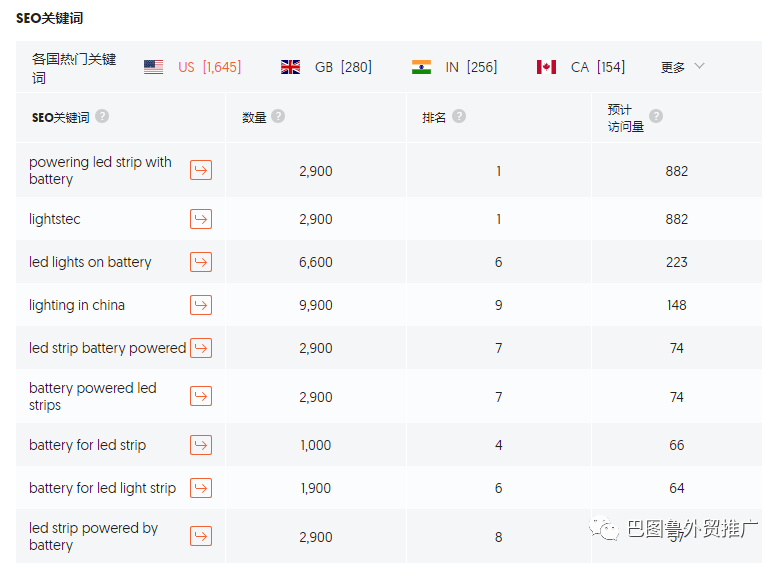Viewport: 784px width, 563px height.
Task: Click the 排名 column header
Action: pyautogui.click(x=434, y=118)
